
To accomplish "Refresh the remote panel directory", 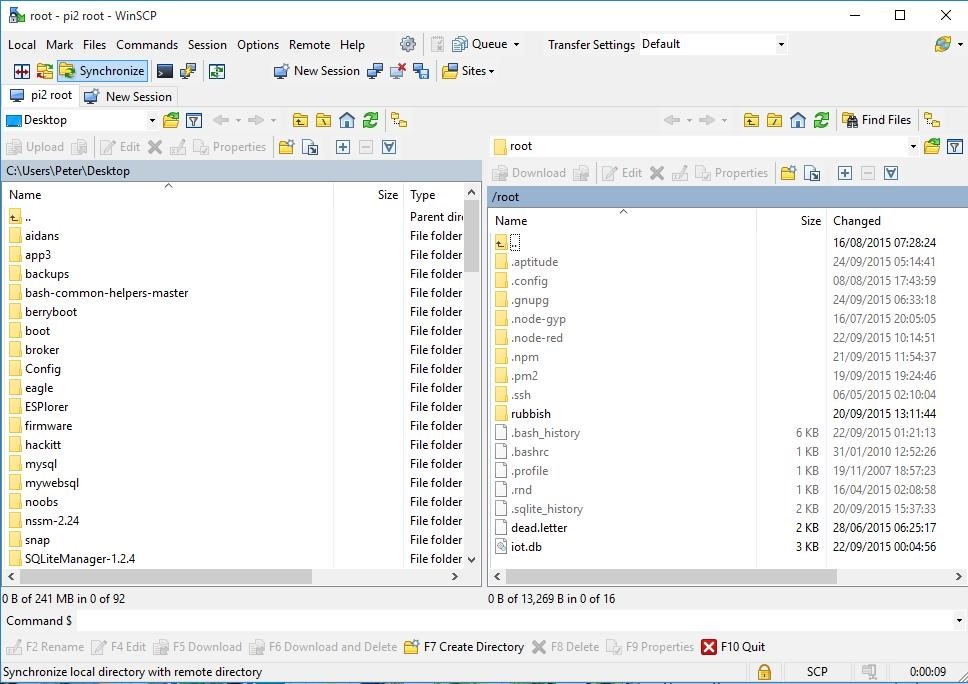I will 821,120.
